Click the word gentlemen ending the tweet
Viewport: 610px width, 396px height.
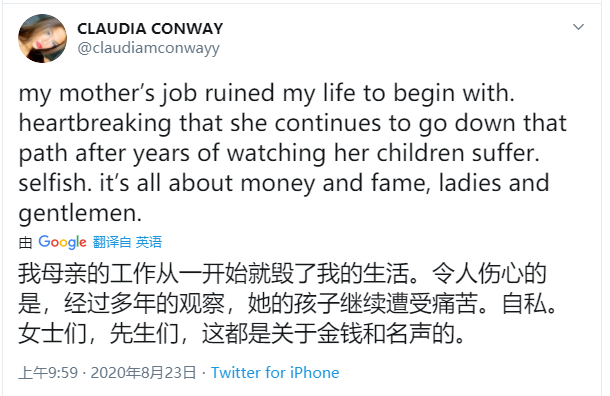(x=80, y=214)
